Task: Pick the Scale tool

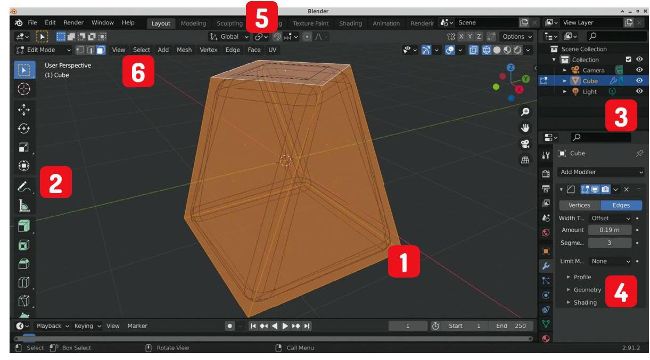Action: [x=24, y=147]
